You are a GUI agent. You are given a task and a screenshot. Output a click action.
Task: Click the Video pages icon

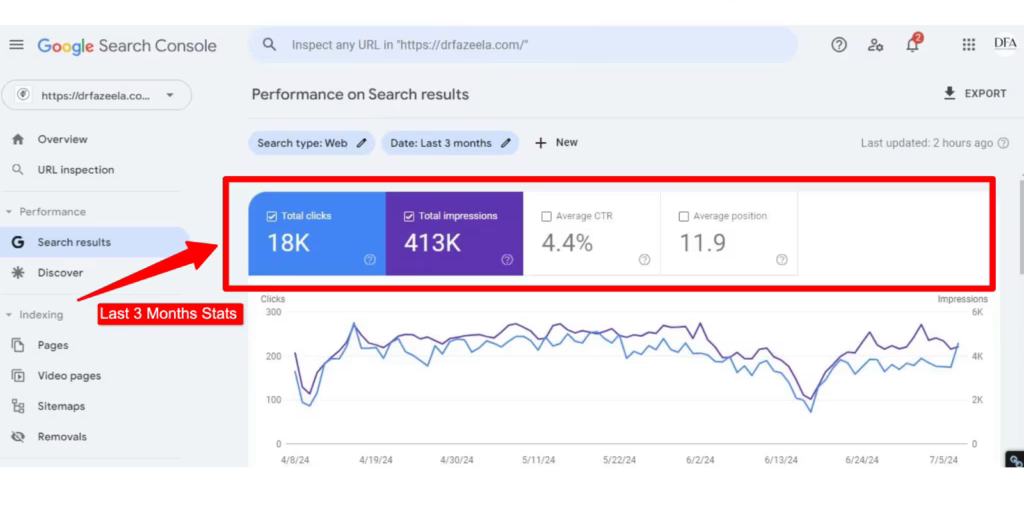[18, 376]
